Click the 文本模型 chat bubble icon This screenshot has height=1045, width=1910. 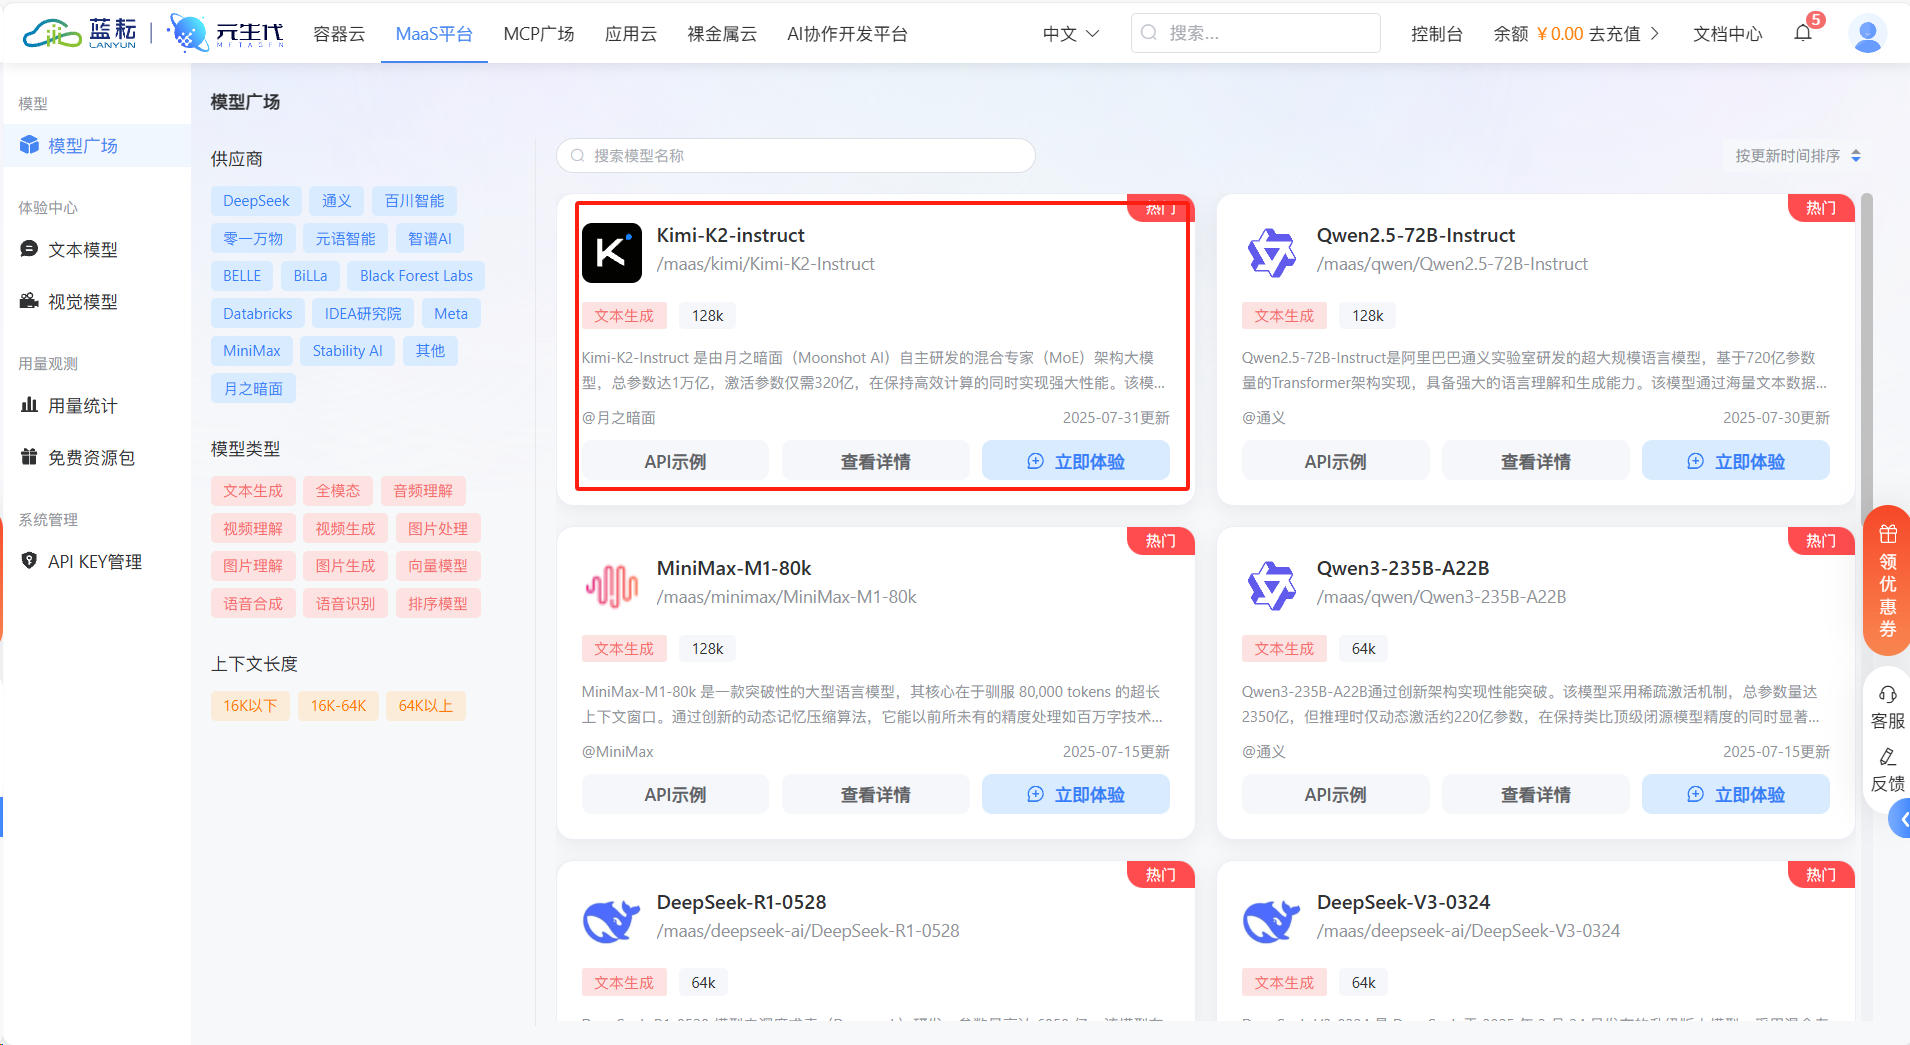click(x=29, y=249)
